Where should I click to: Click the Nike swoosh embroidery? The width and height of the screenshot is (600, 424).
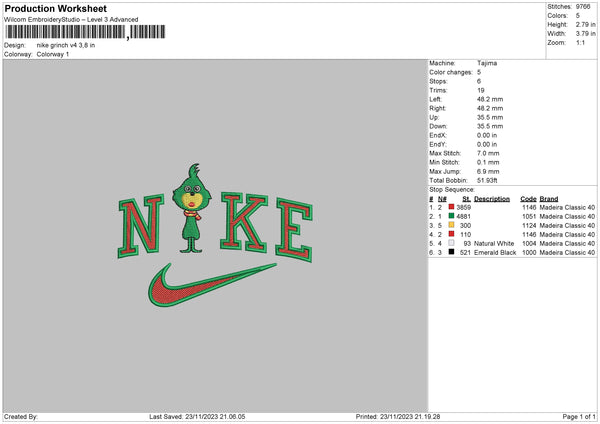point(212,285)
